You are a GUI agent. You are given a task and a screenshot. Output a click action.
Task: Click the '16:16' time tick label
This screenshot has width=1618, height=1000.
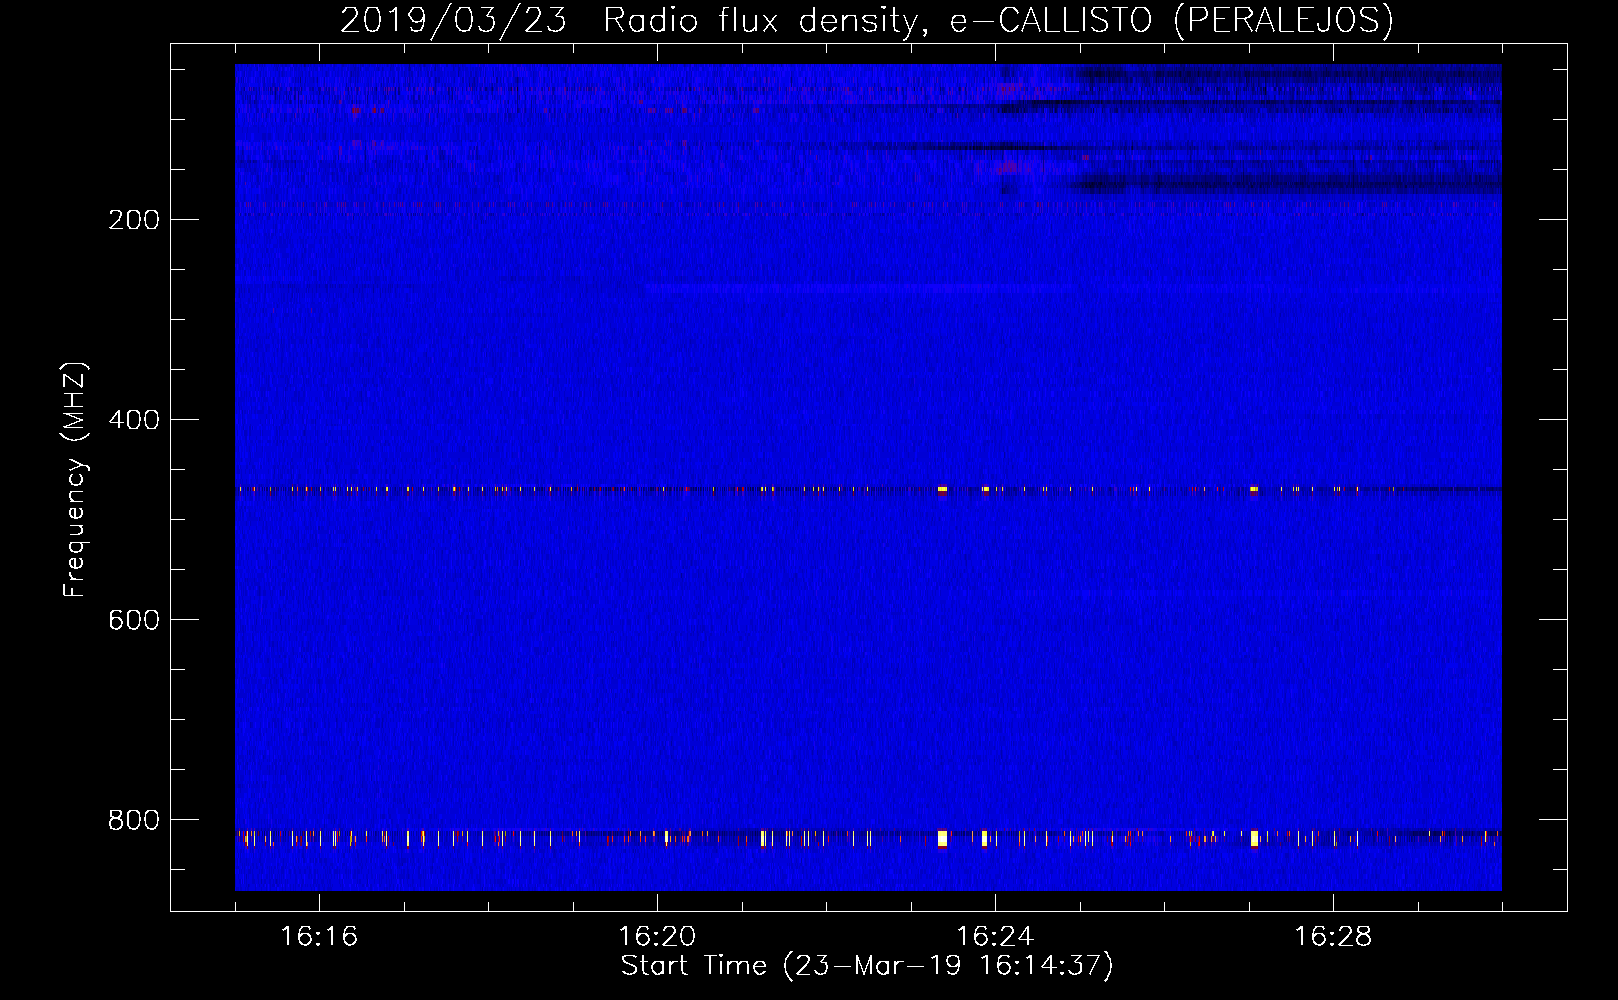(319, 937)
